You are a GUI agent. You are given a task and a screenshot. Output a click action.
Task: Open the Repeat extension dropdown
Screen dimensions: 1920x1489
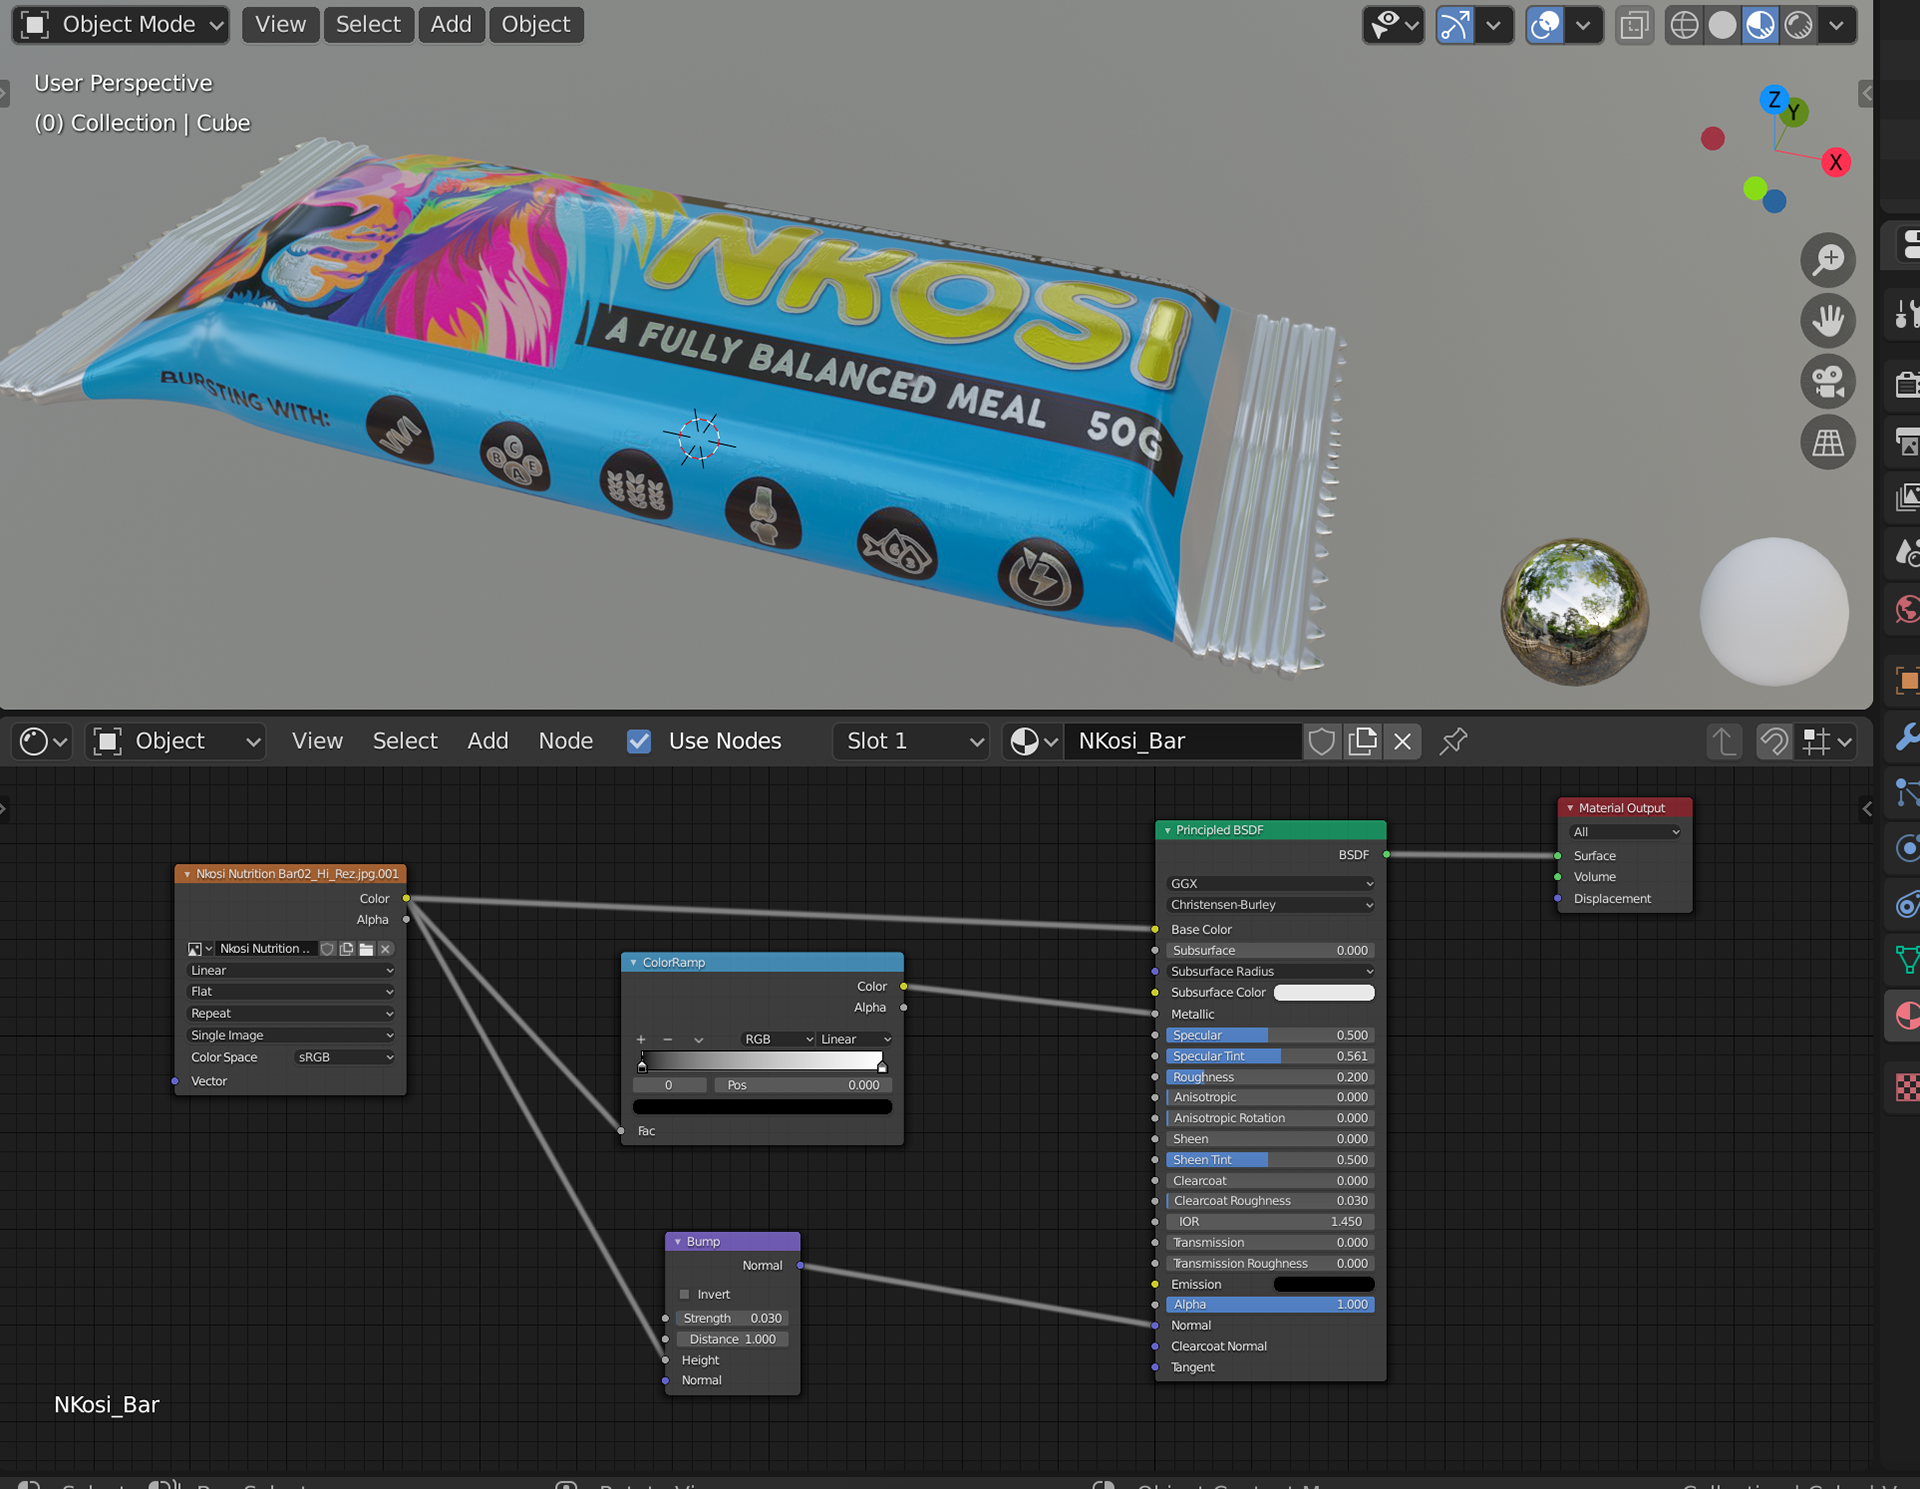(x=291, y=1013)
